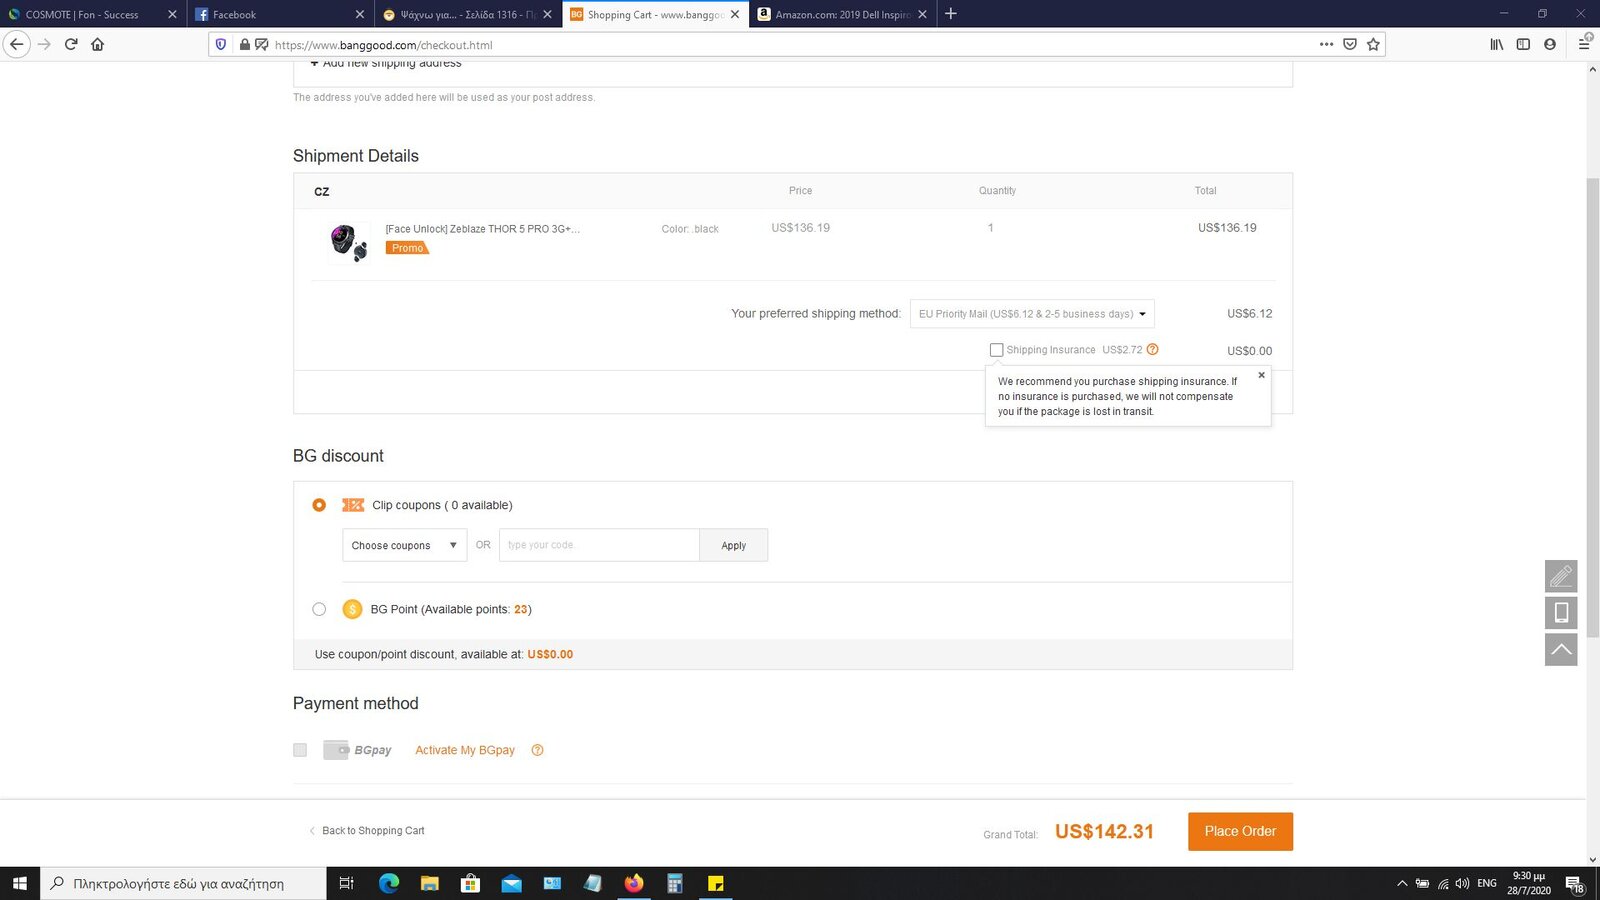Show hidden system tray icons
1600x900 pixels.
[x=1402, y=883]
